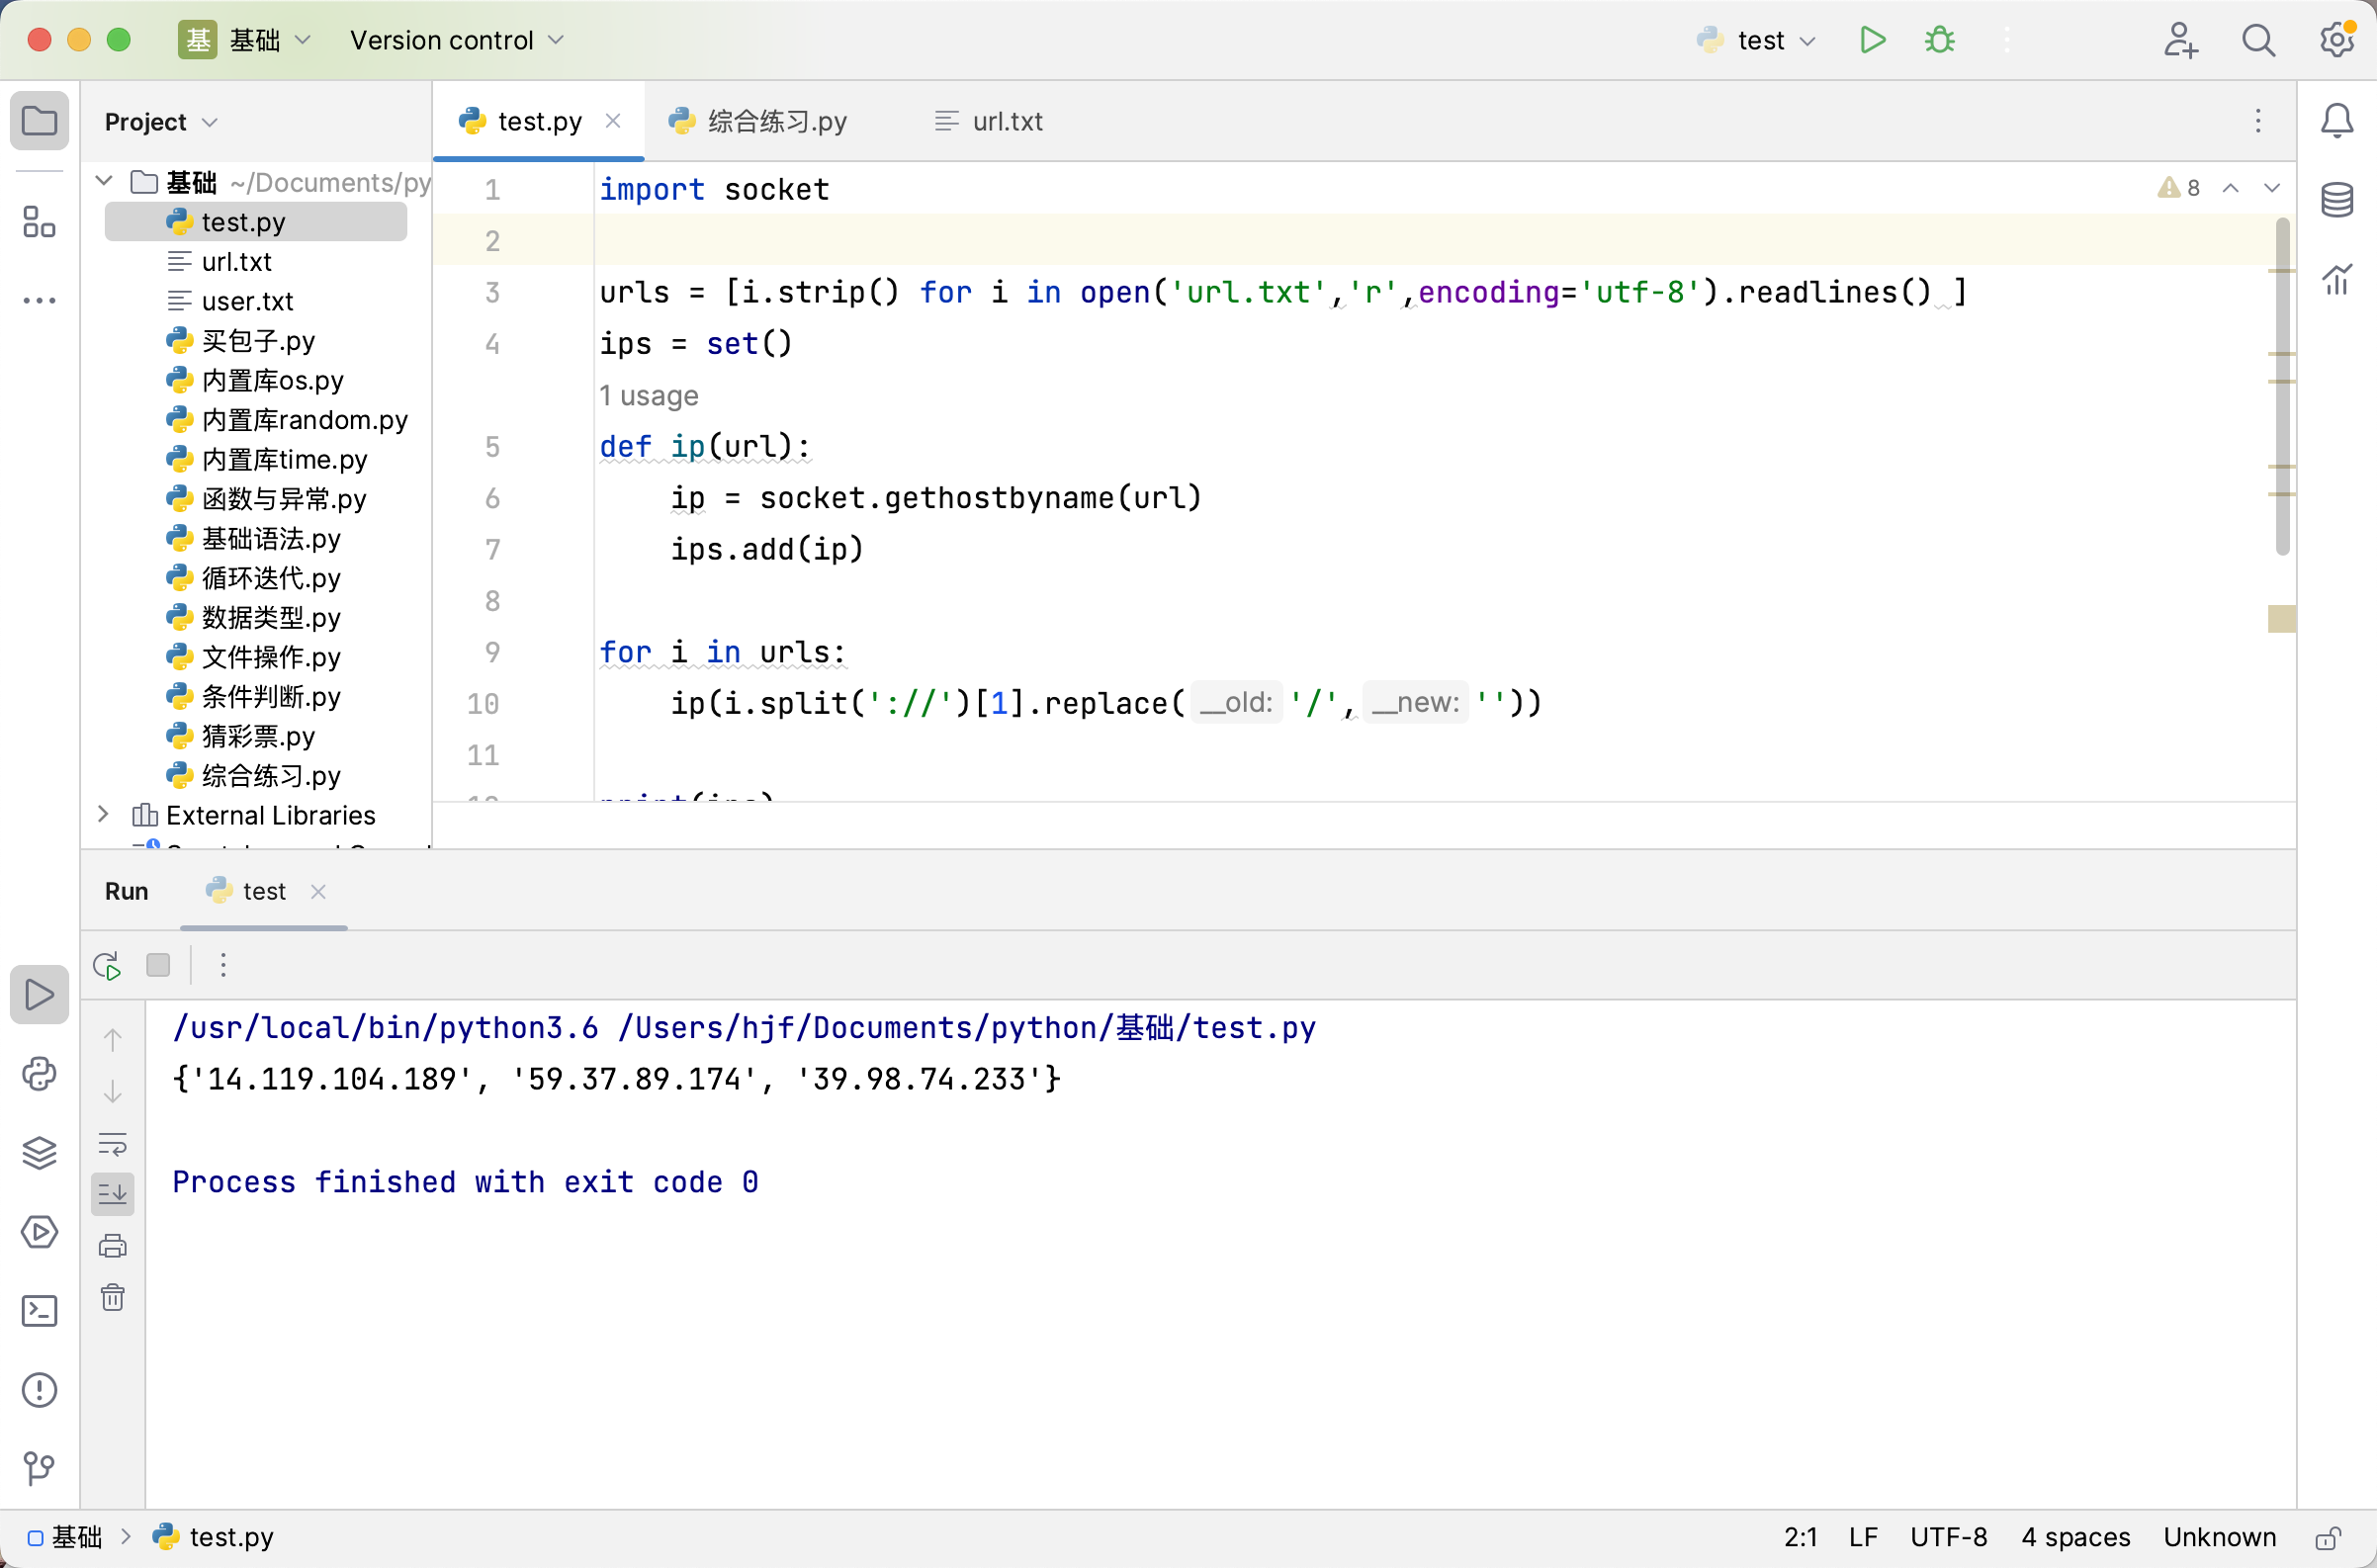Run the test configuration
The width and height of the screenshot is (2377, 1568).
pos(1872,40)
